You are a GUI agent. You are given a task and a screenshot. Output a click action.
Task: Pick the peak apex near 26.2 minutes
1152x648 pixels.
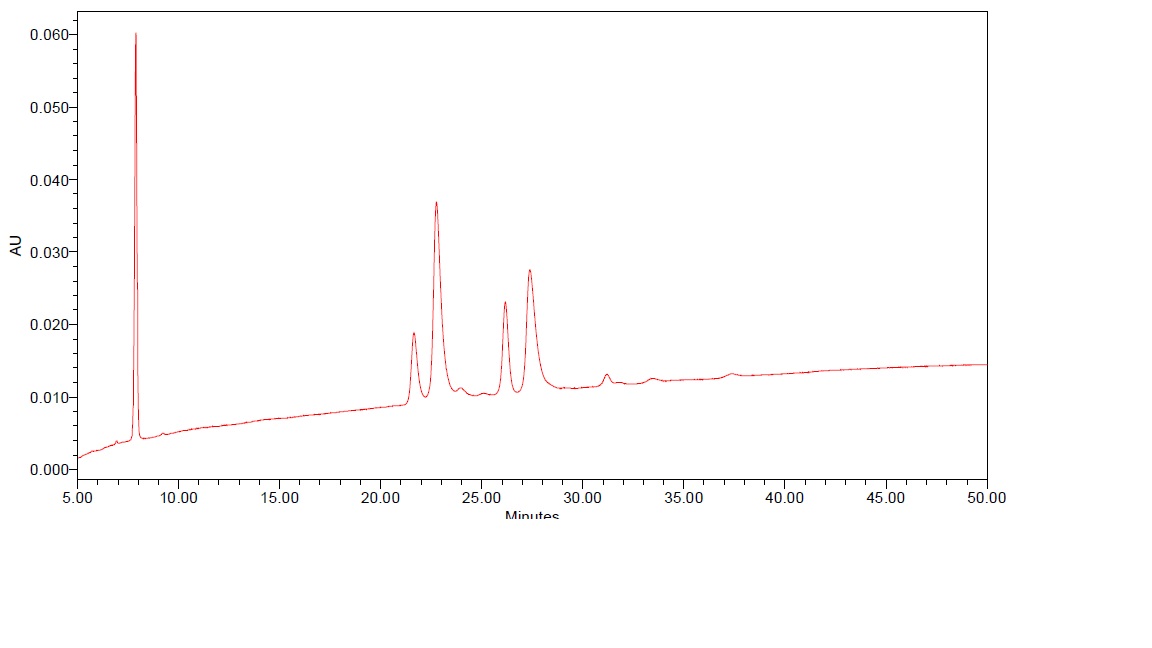coord(505,302)
